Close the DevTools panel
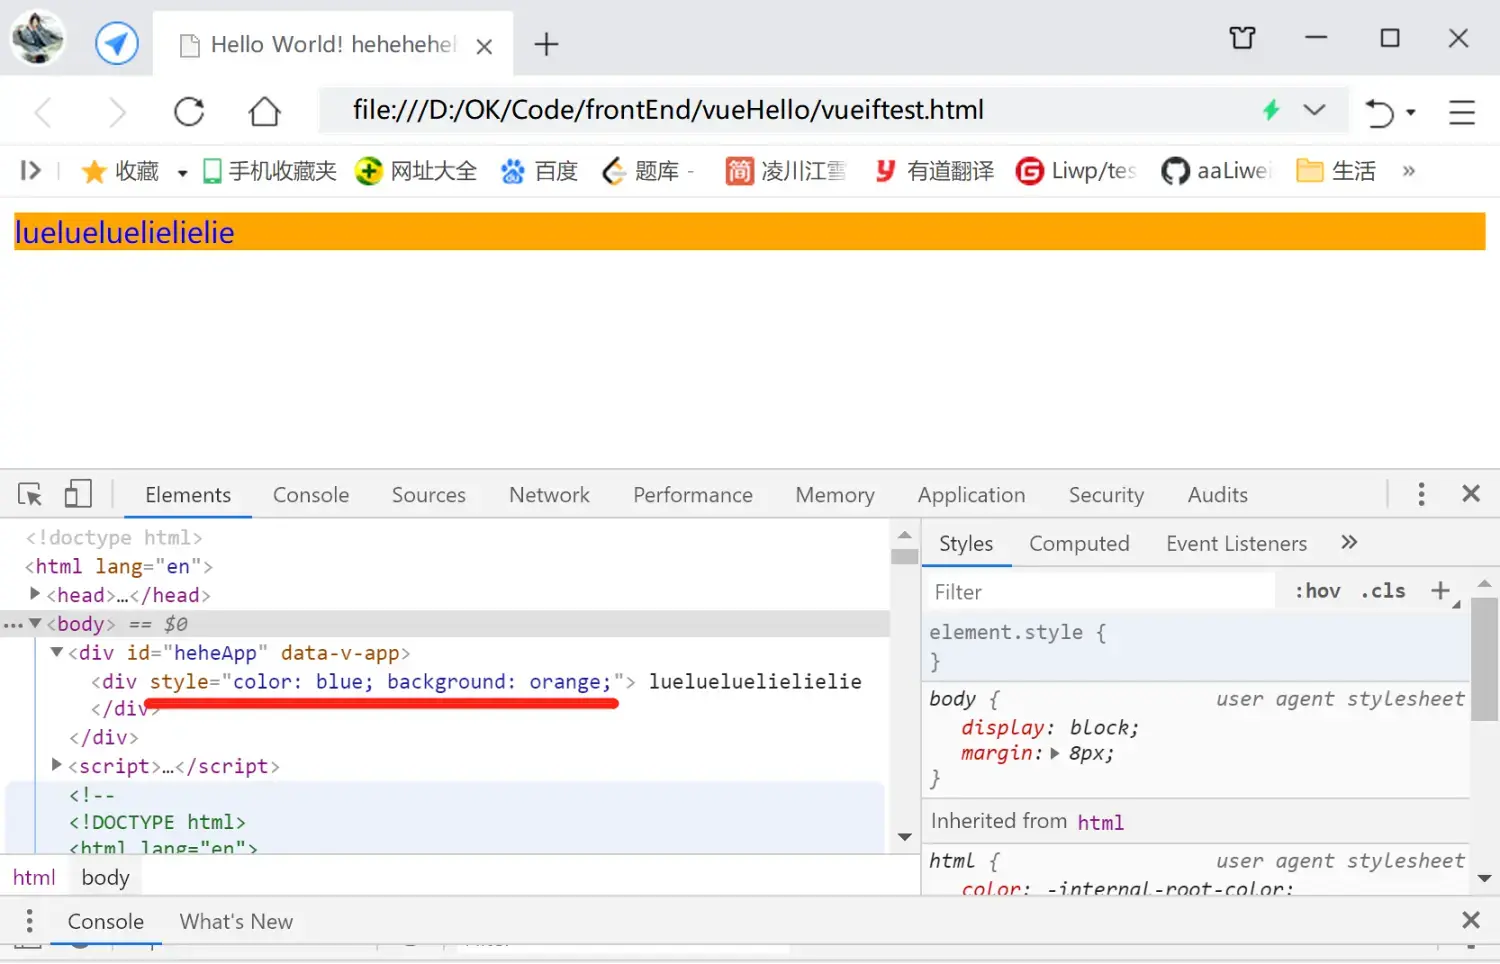Image resolution: width=1500 pixels, height=964 pixels. pos(1471,493)
